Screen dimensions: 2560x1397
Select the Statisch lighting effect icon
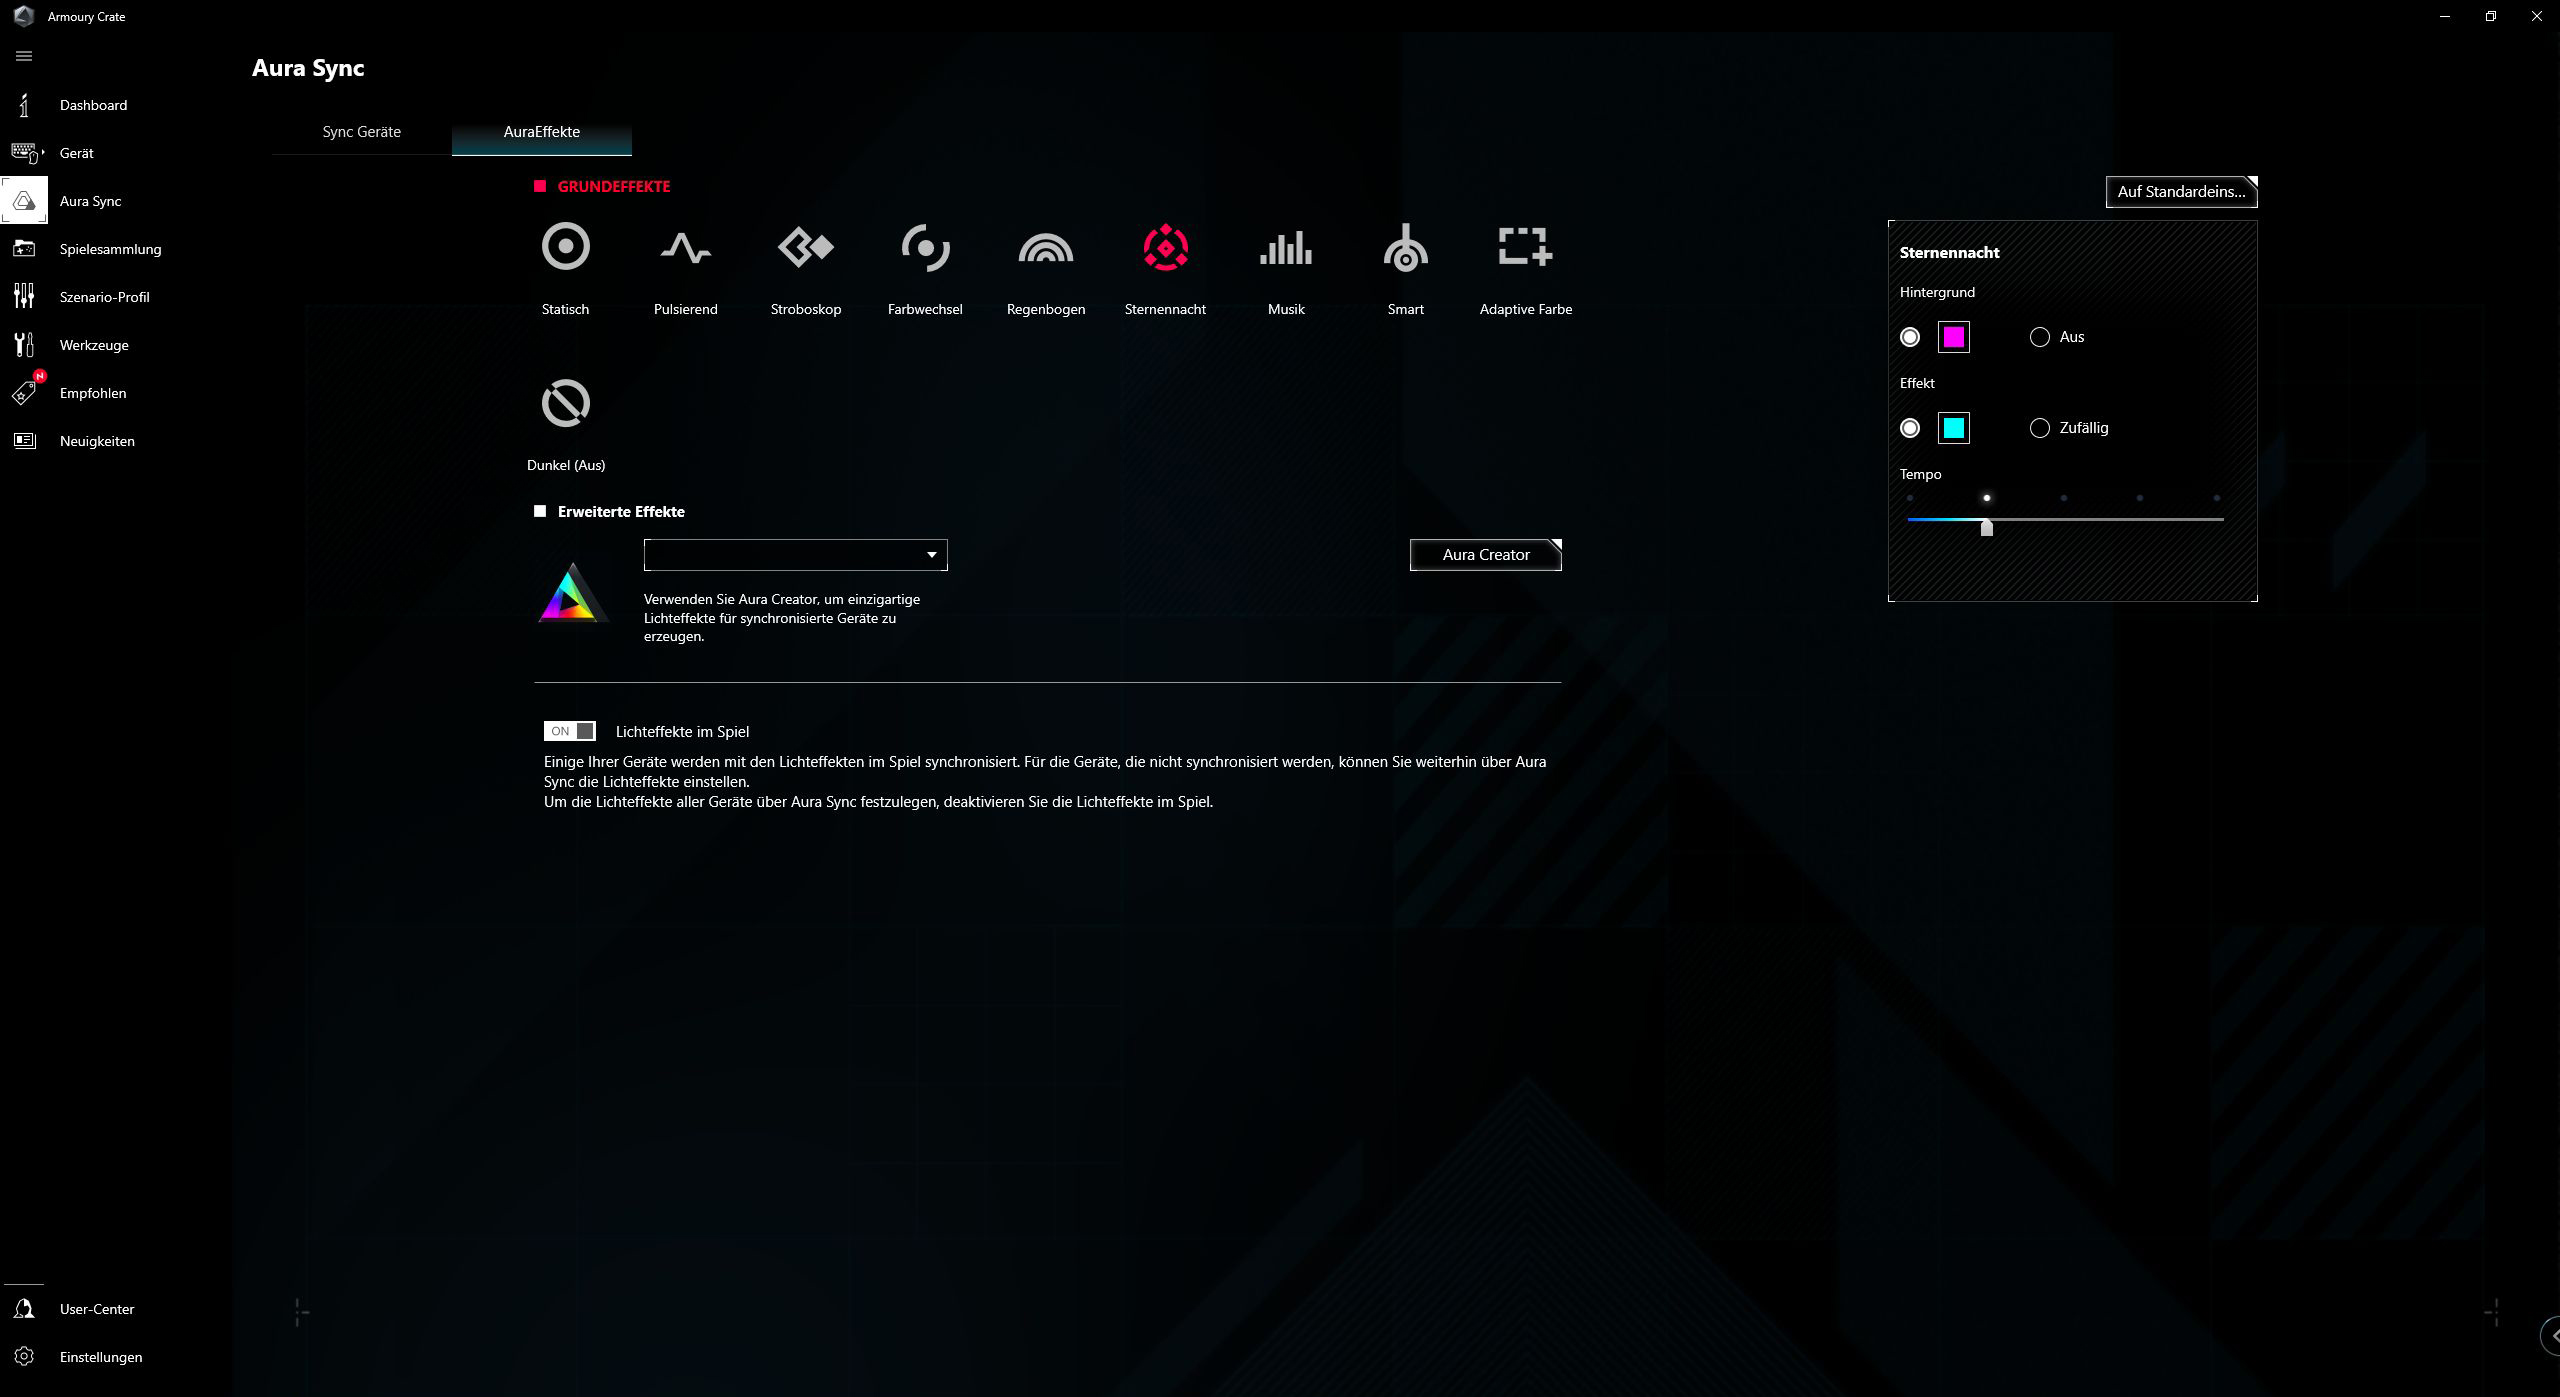point(565,246)
